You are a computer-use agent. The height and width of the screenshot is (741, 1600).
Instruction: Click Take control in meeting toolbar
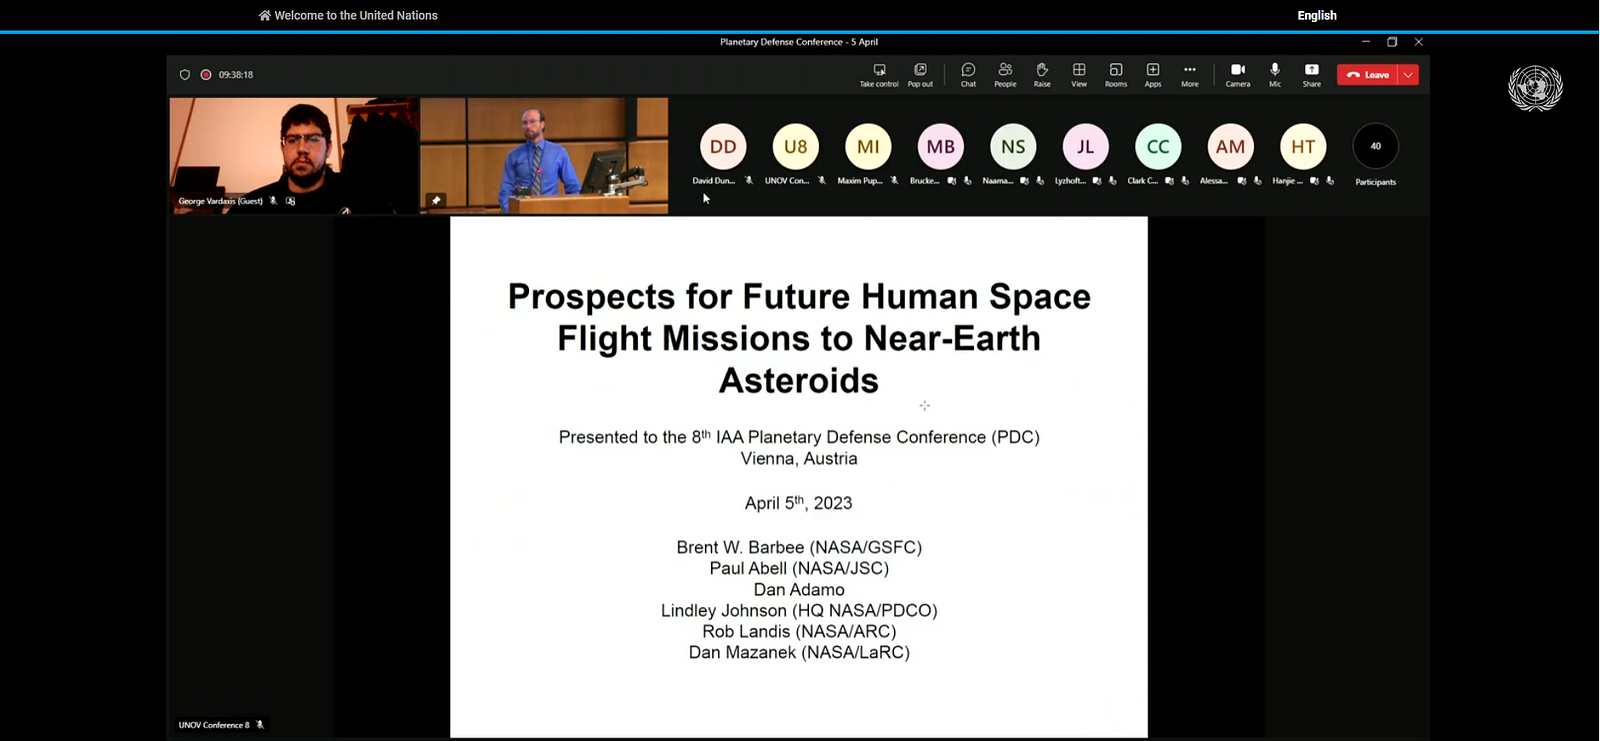[879, 75]
